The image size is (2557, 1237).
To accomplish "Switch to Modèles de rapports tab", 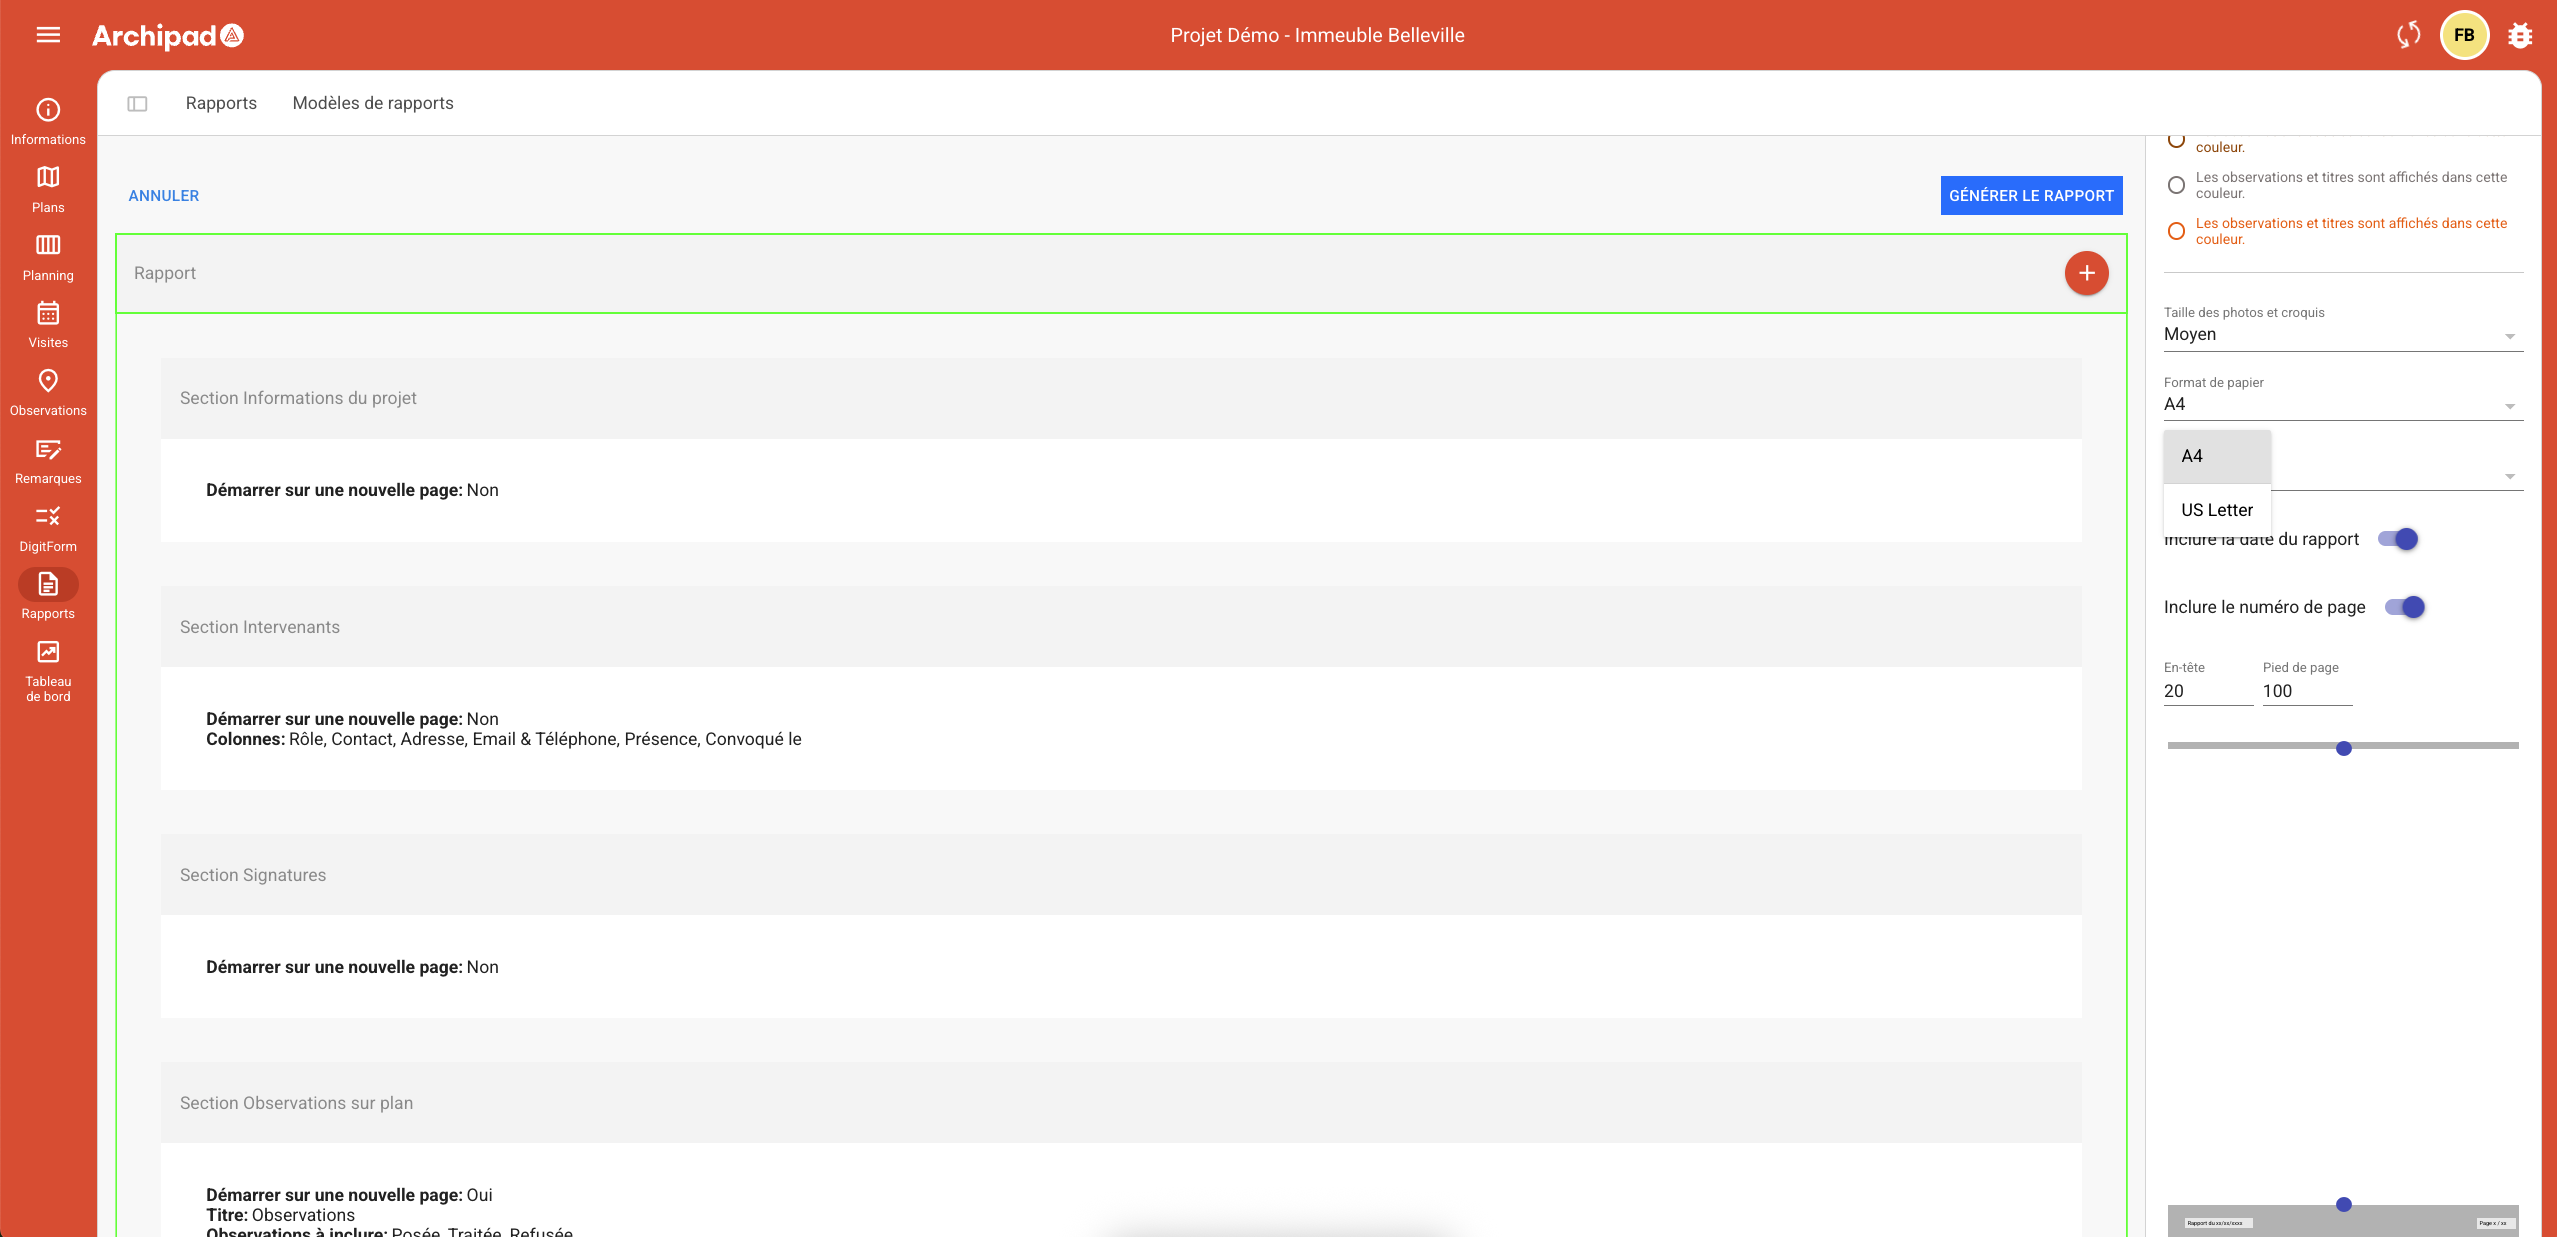I will pyautogui.click(x=373, y=103).
